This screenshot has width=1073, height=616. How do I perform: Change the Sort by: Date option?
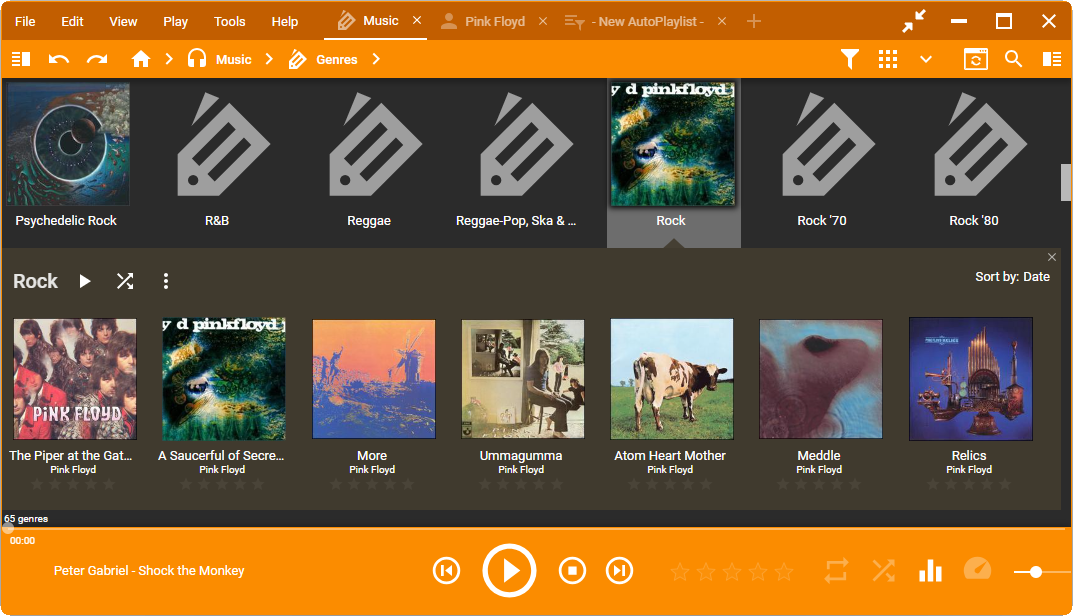tap(1012, 276)
